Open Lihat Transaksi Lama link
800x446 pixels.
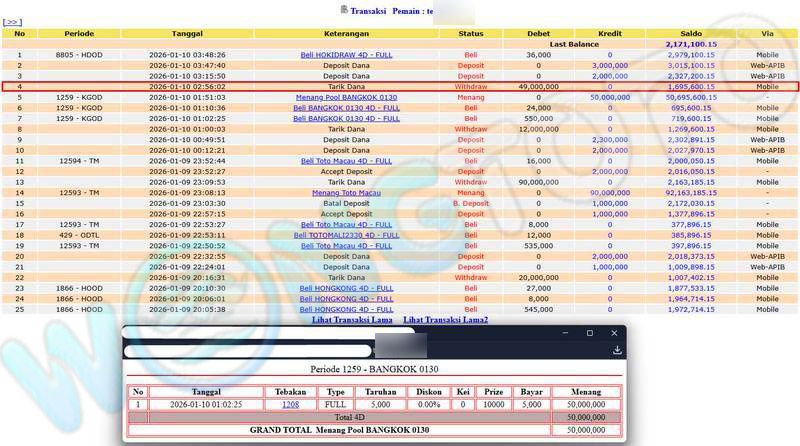click(351, 320)
